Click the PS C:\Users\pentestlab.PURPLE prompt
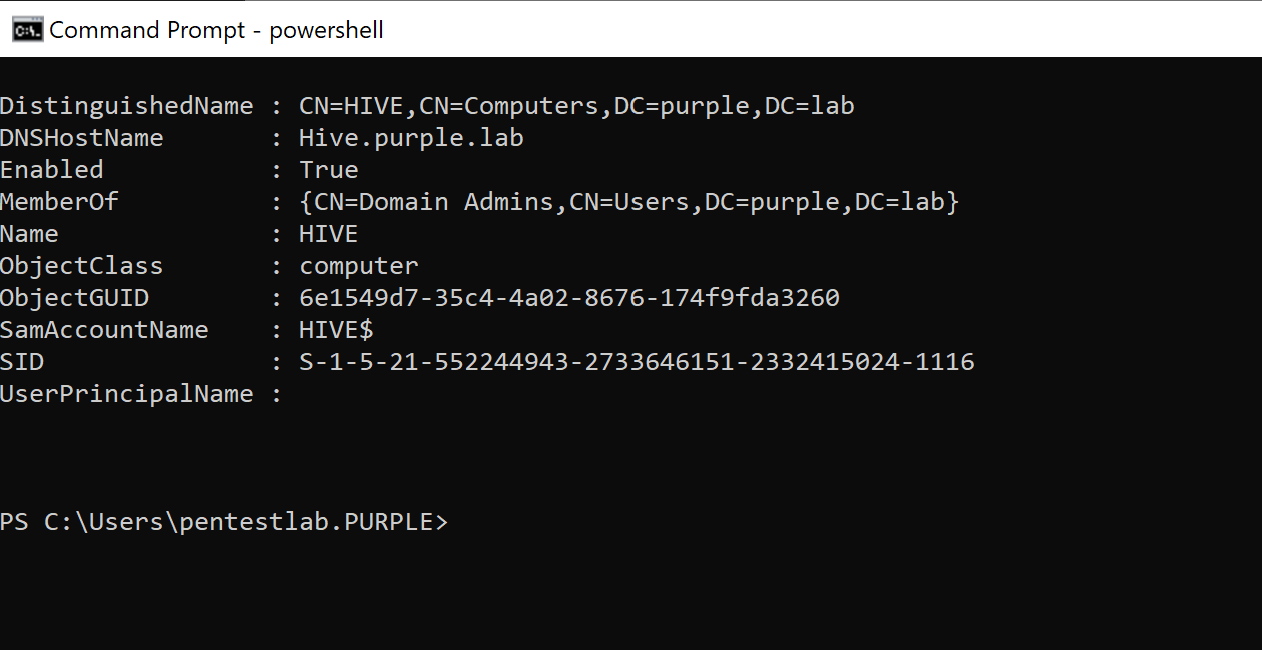 (224, 522)
